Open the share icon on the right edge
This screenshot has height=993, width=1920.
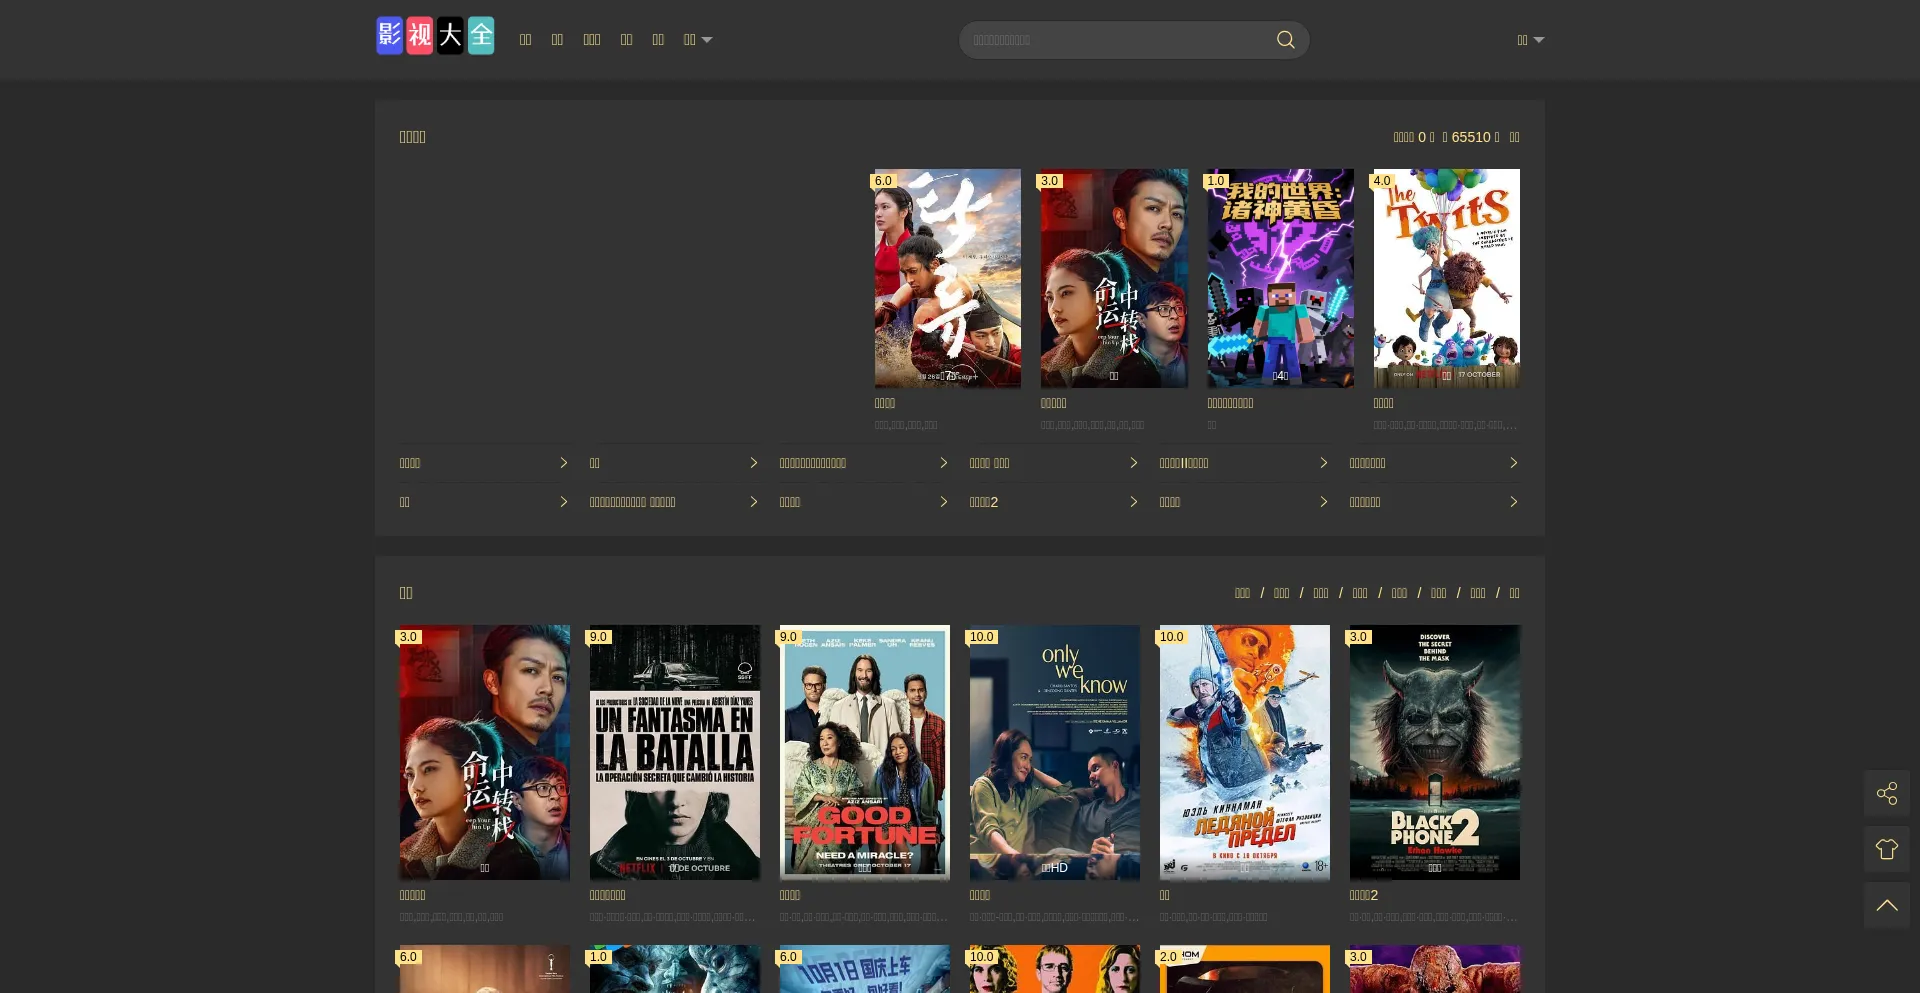1886,794
